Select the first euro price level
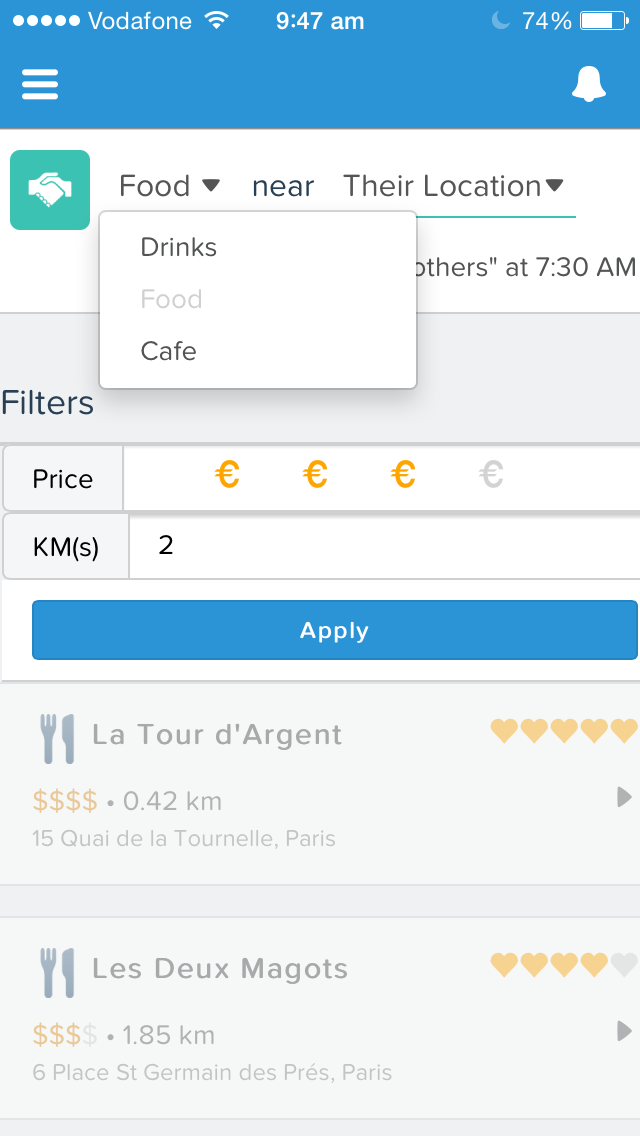The width and height of the screenshot is (640, 1136). coord(228,475)
